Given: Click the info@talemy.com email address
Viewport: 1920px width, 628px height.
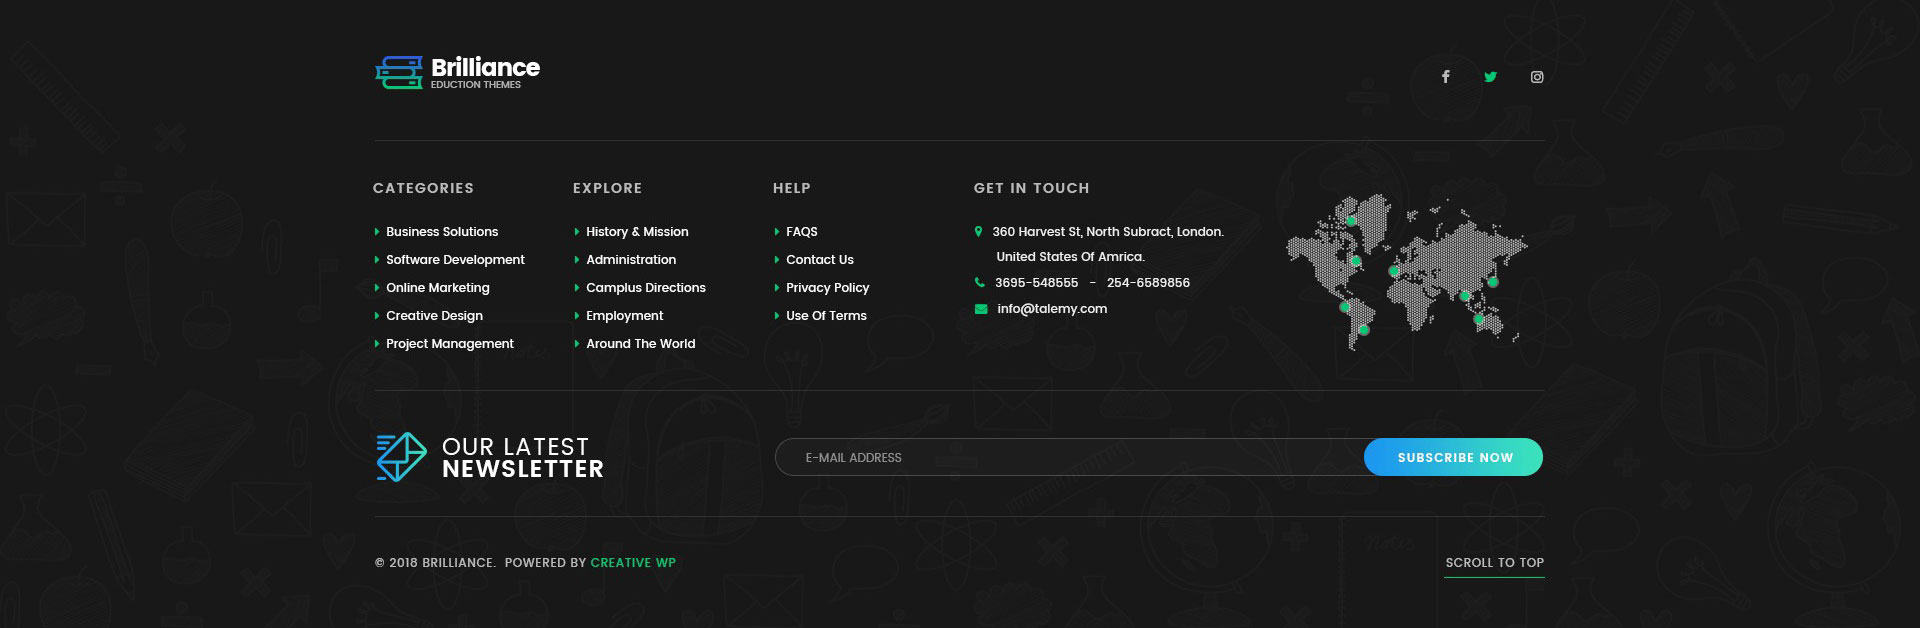Looking at the screenshot, I should [1052, 309].
